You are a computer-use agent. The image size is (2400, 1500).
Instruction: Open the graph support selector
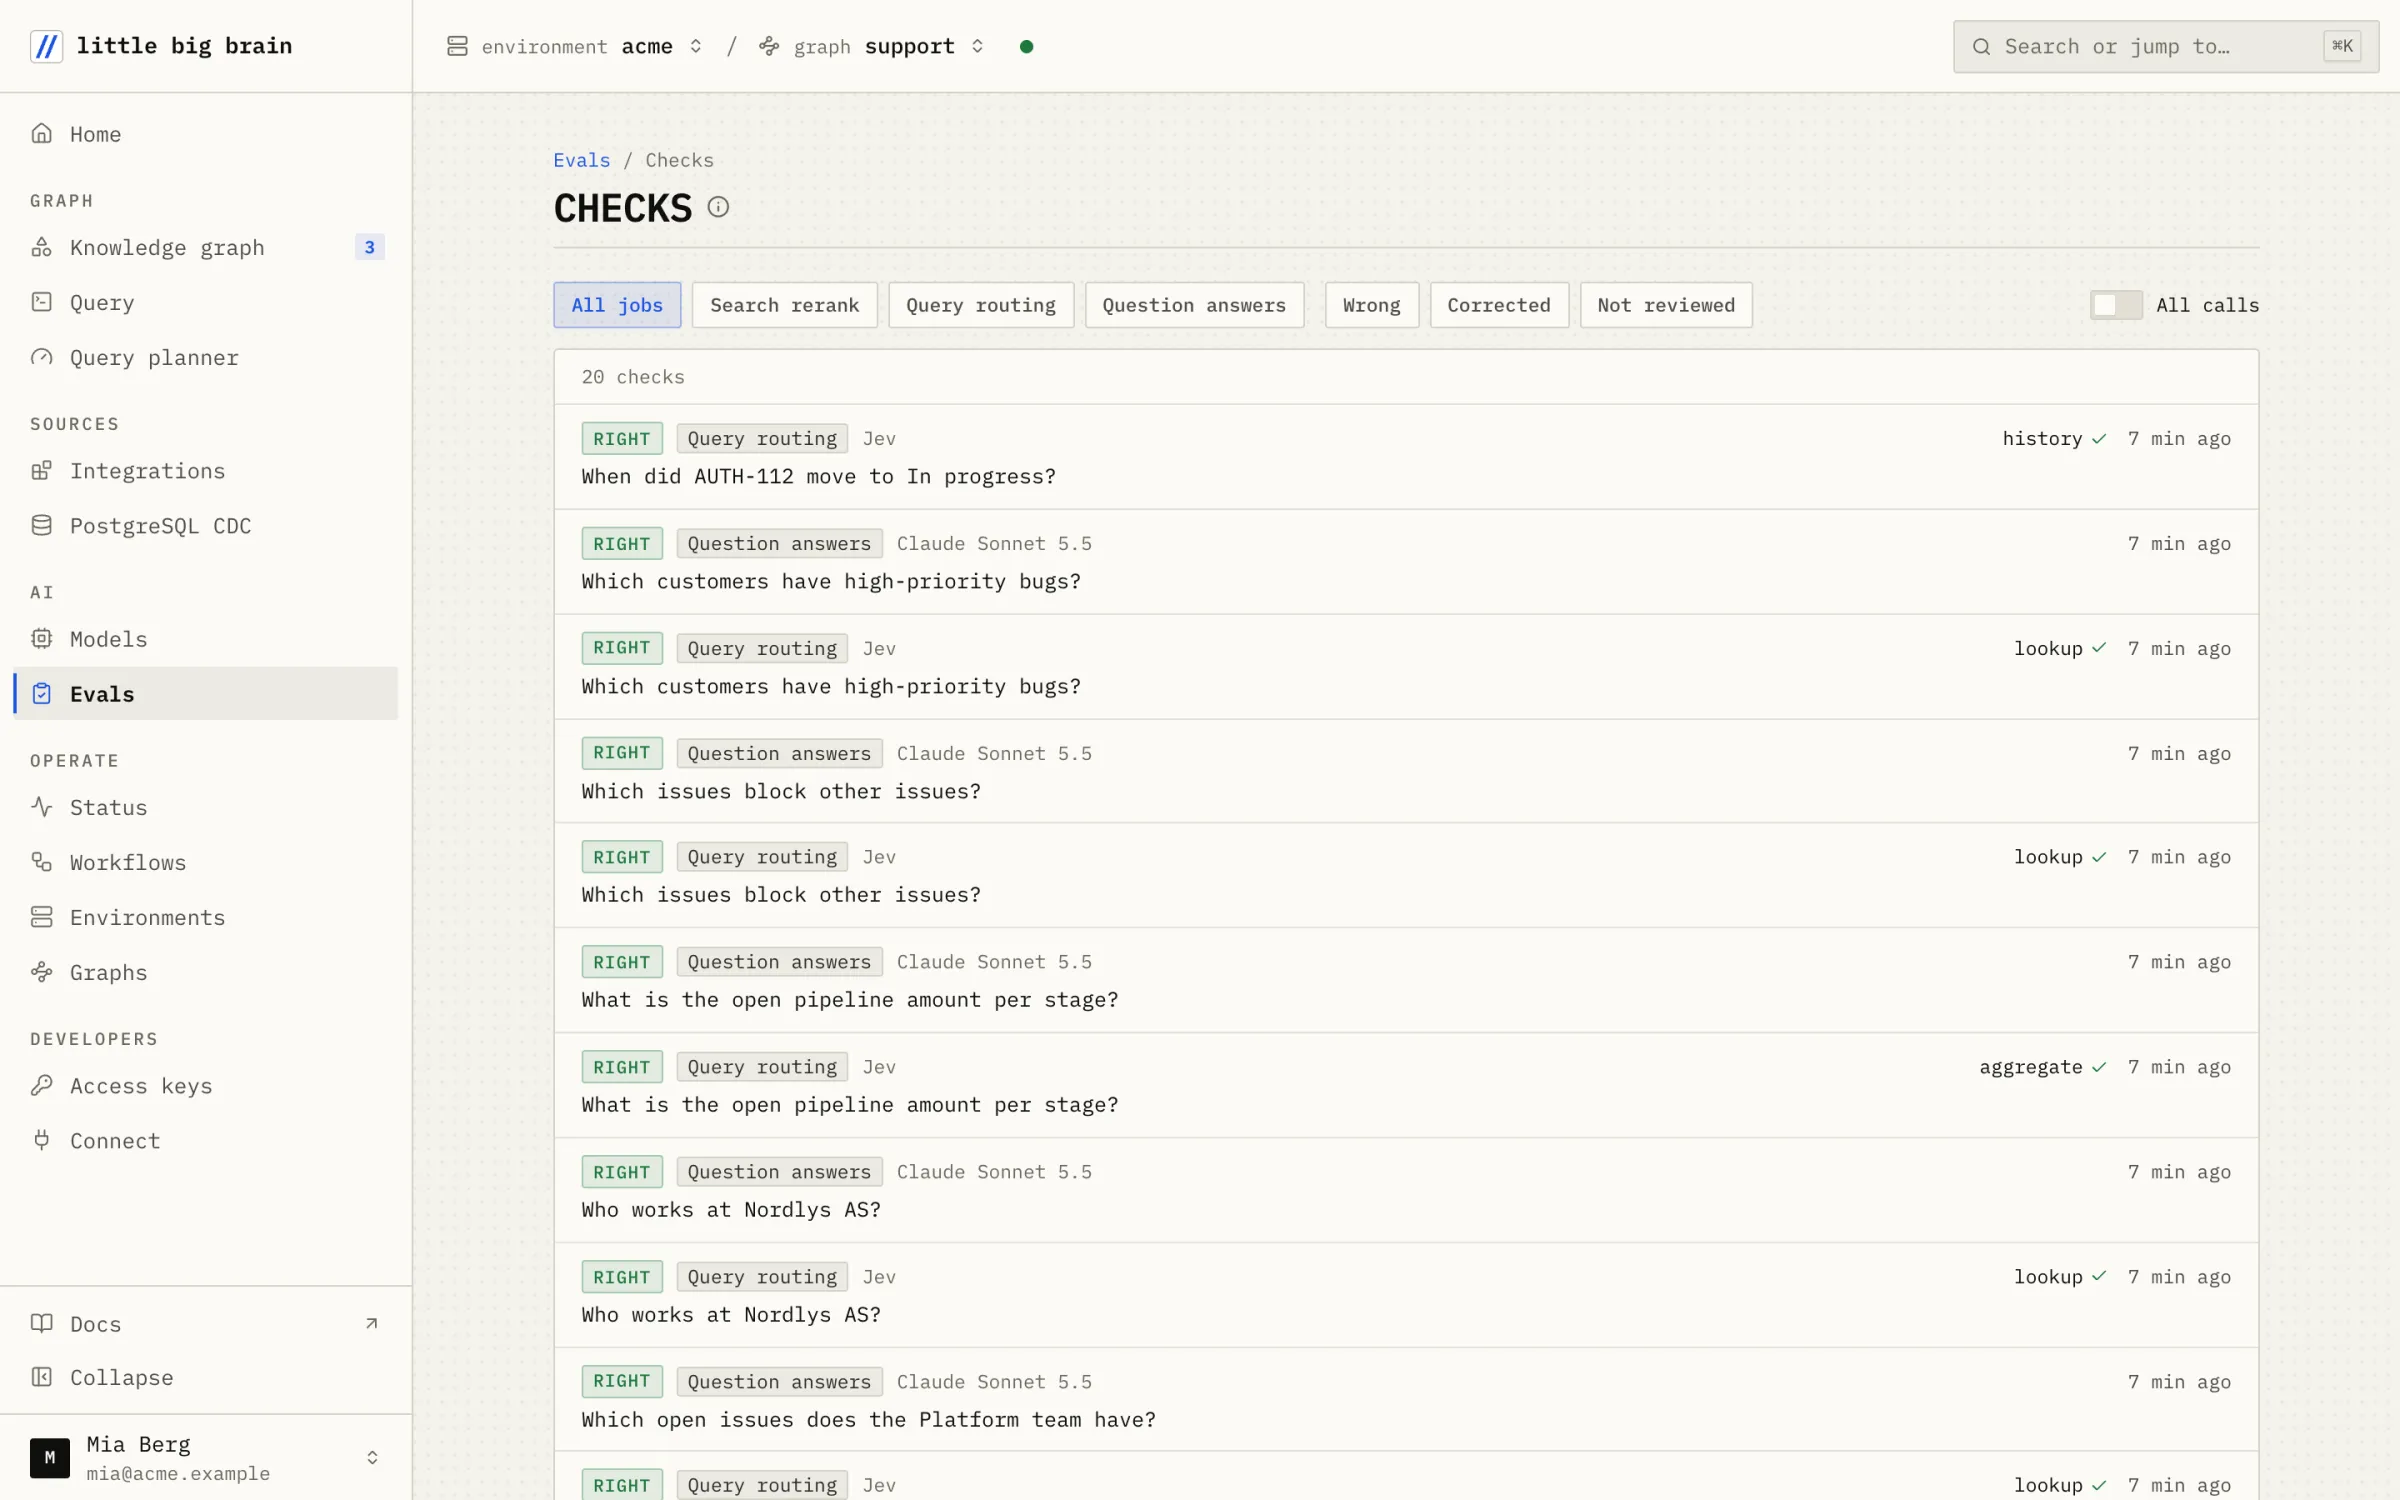pyautogui.click(x=872, y=46)
